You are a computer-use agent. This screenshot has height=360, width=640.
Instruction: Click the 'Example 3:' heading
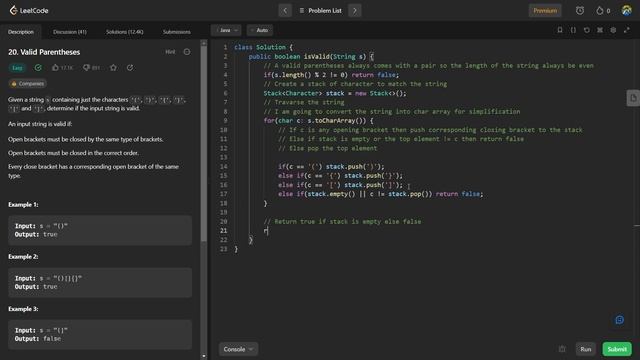23,309
